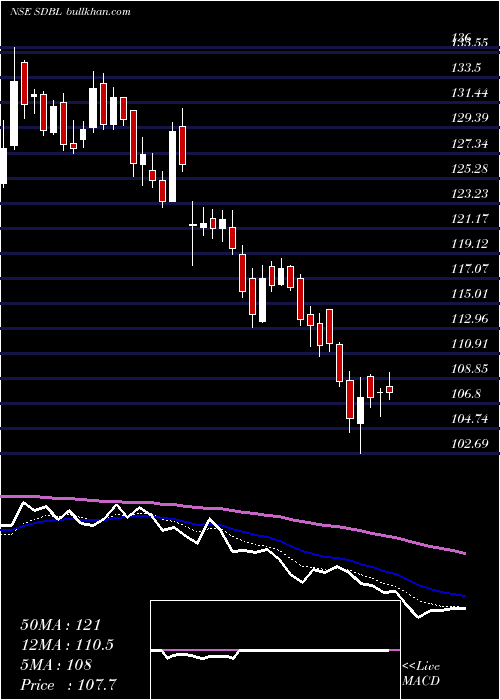Click the 50MA : 121 readout
This screenshot has height=700, width=500.
coord(61,625)
